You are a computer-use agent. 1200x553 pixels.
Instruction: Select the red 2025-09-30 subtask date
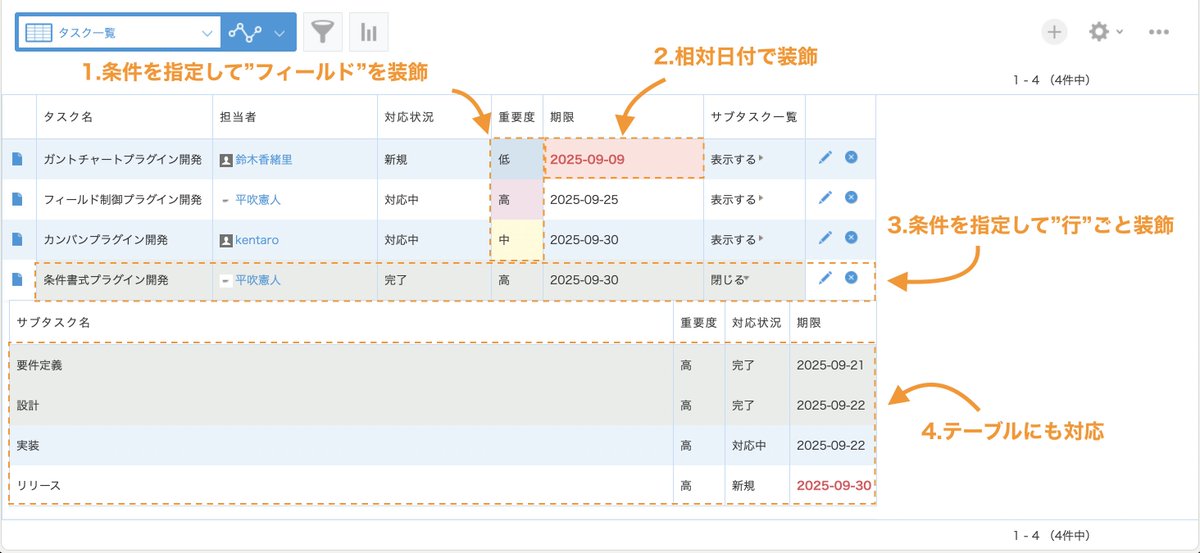tap(834, 485)
